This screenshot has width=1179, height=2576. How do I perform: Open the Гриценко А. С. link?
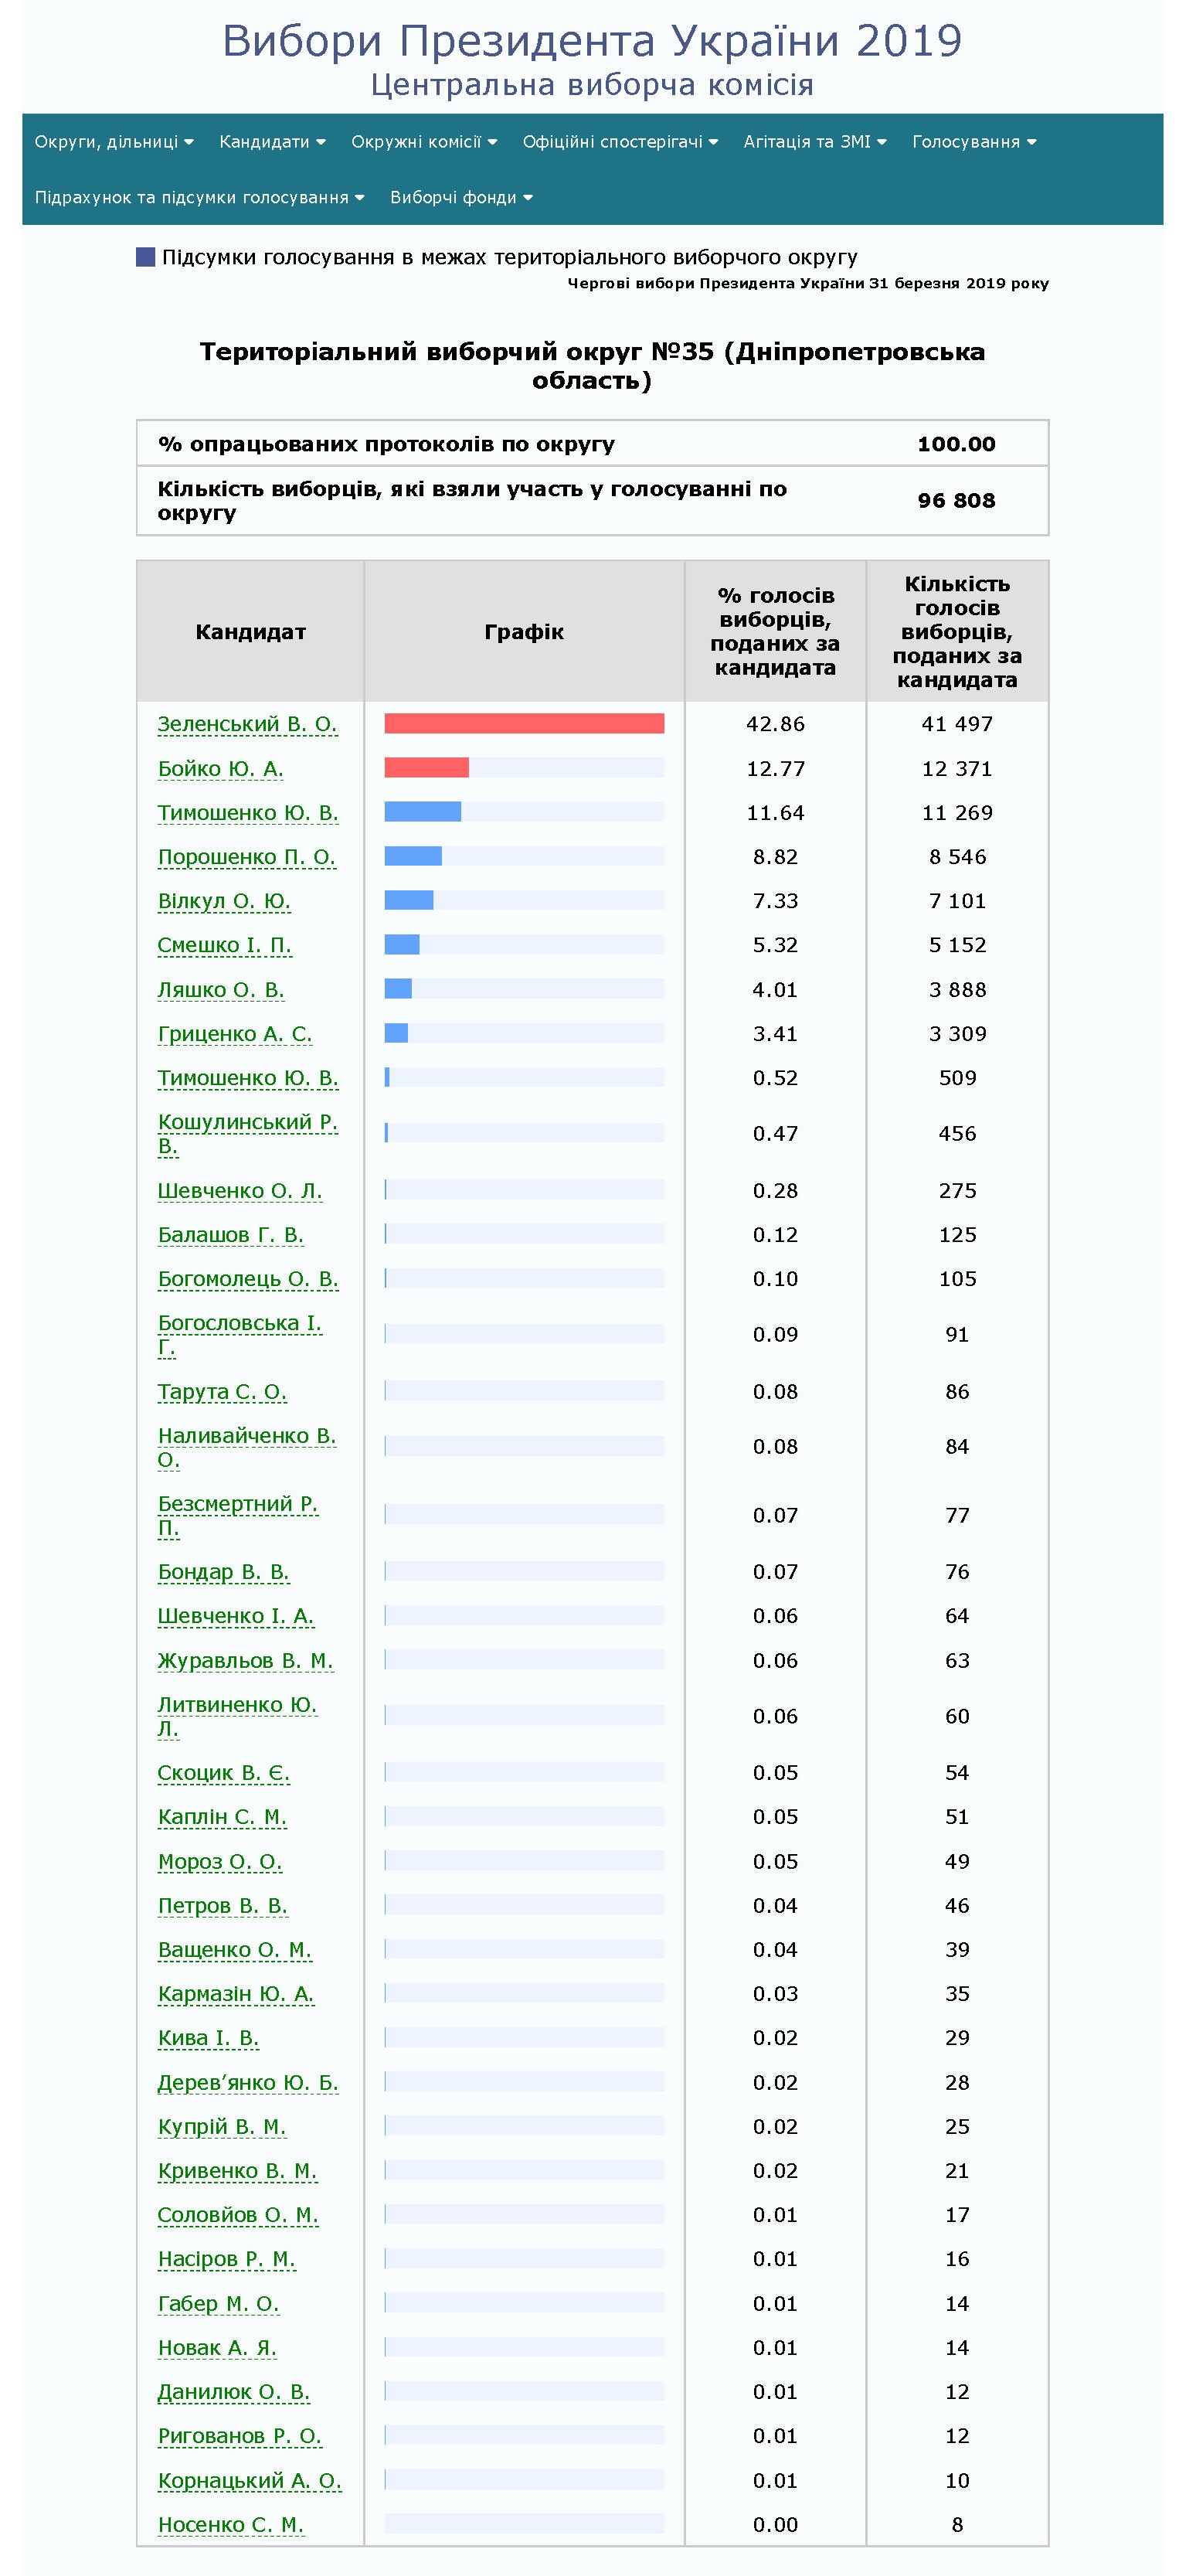pos(234,1034)
